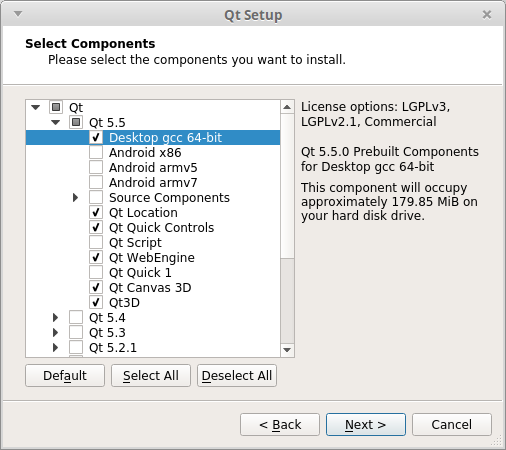Screen dimensions: 506x450
Task: Open the window menu arrow in title bar
Action: [x=18, y=14]
